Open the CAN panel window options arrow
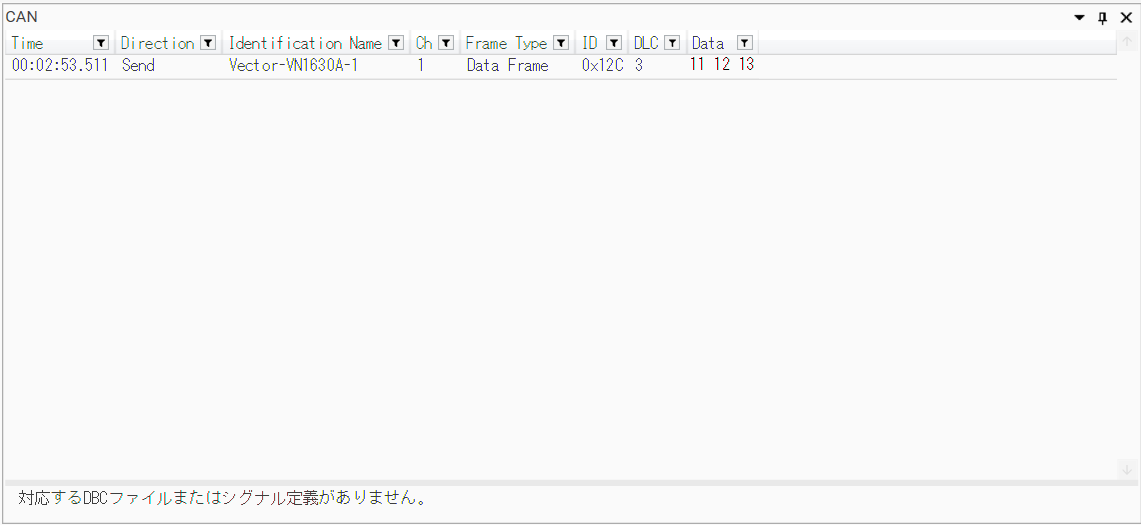Image resolution: width=1141 pixels, height=525 pixels. [1079, 18]
